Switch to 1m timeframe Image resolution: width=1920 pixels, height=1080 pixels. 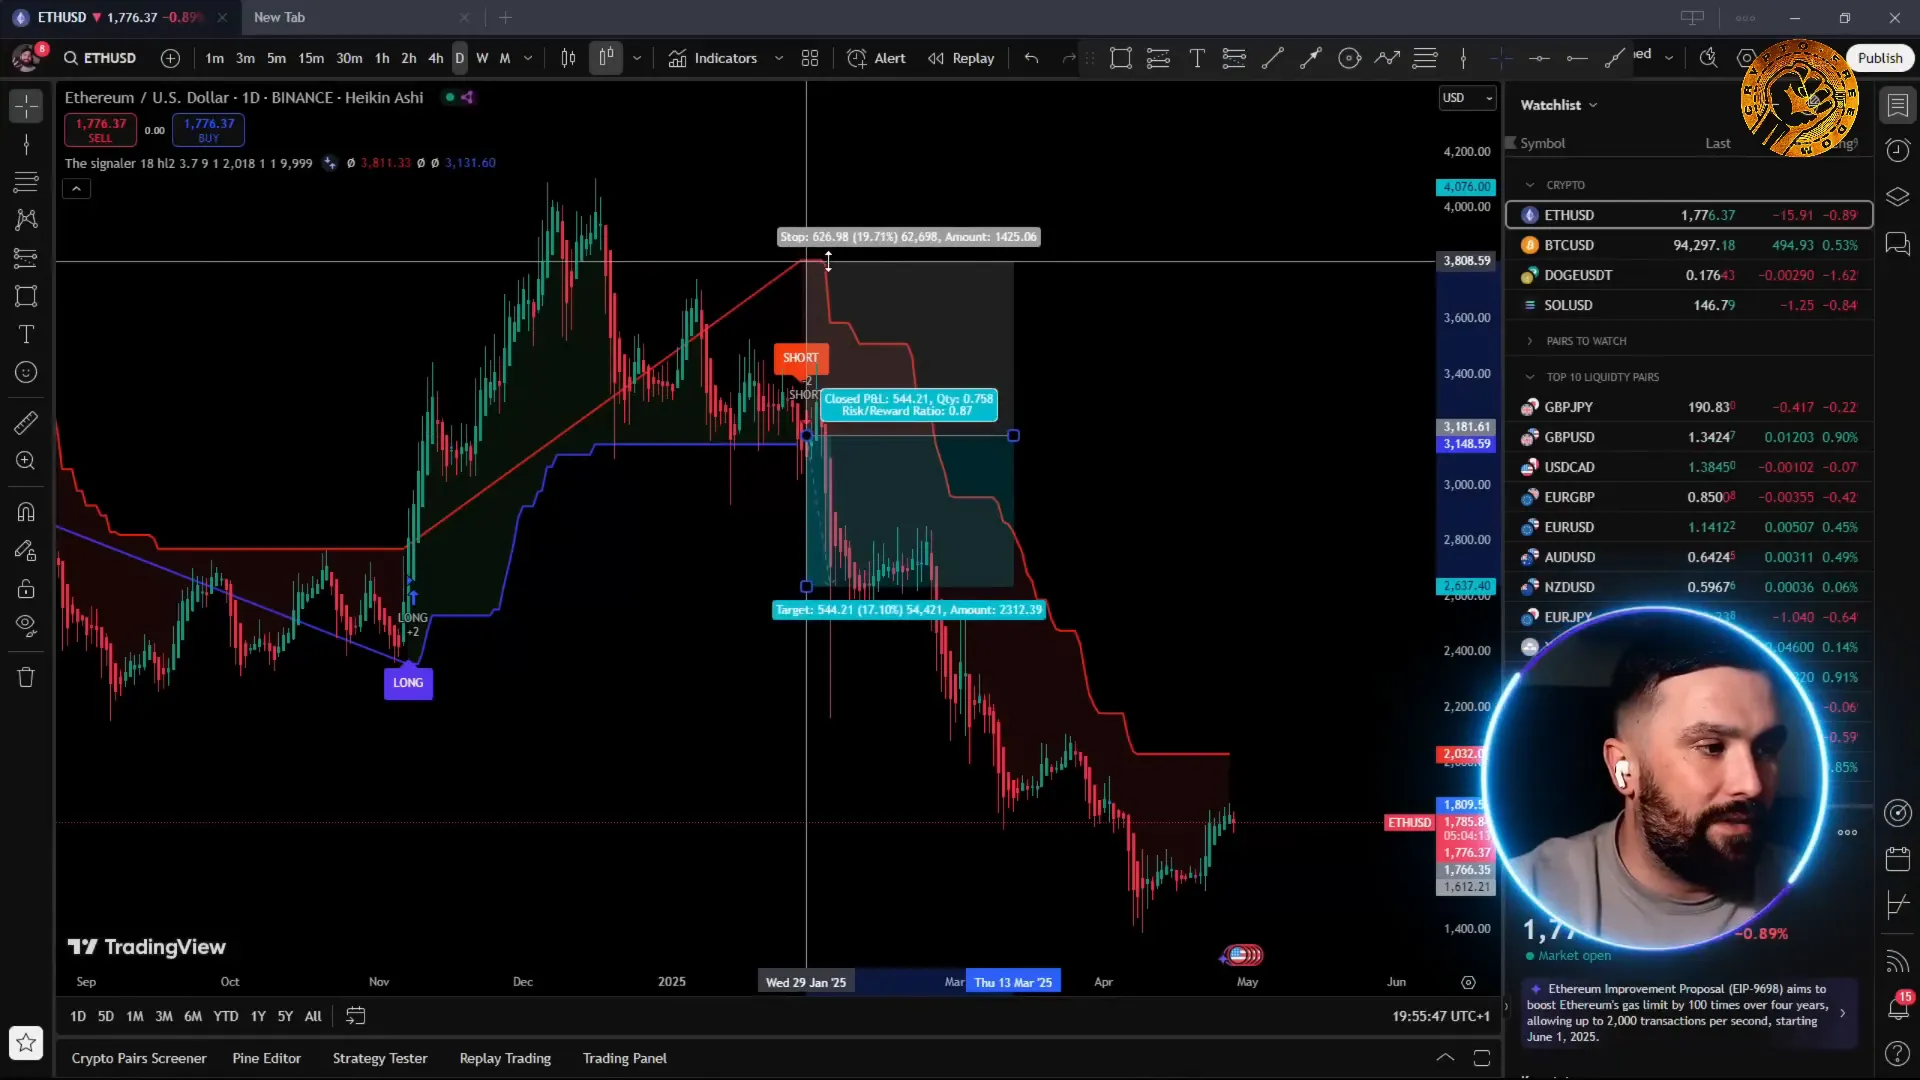tap(214, 58)
